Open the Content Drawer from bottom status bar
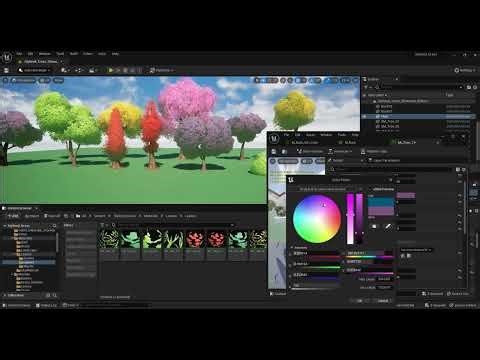 click(x=17, y=305)
